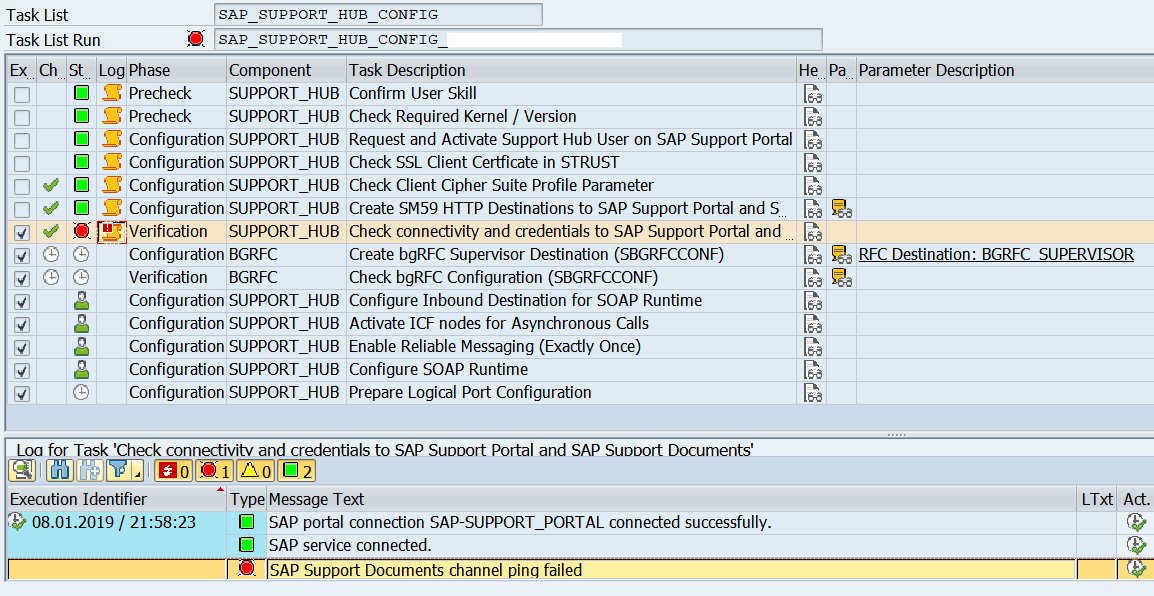Image resolution: width=1154 pixels, height=596 pixels.
Task: Select 'SAP Support Documents channel ping failed' message
Action: point(425,570)
